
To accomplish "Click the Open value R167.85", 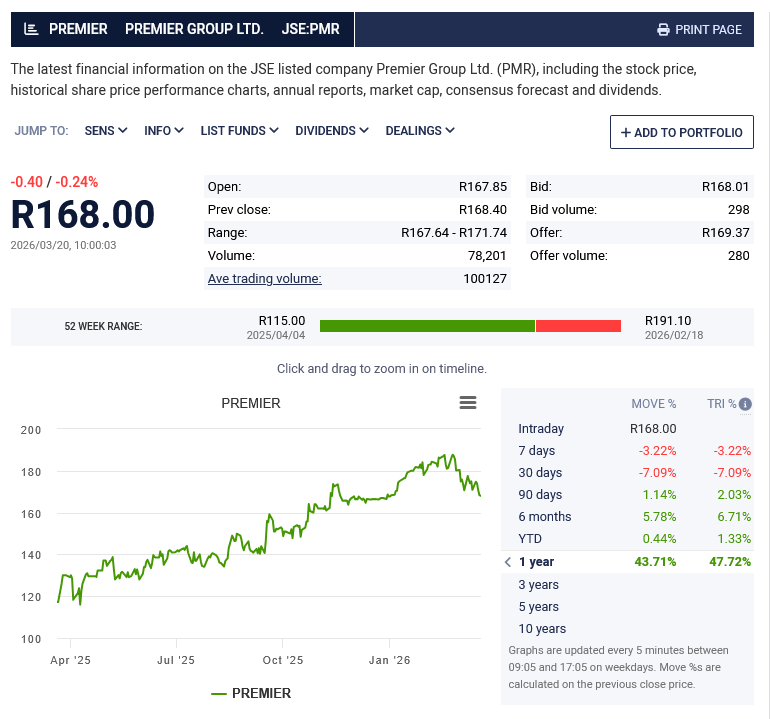I will tap(483, 187).
